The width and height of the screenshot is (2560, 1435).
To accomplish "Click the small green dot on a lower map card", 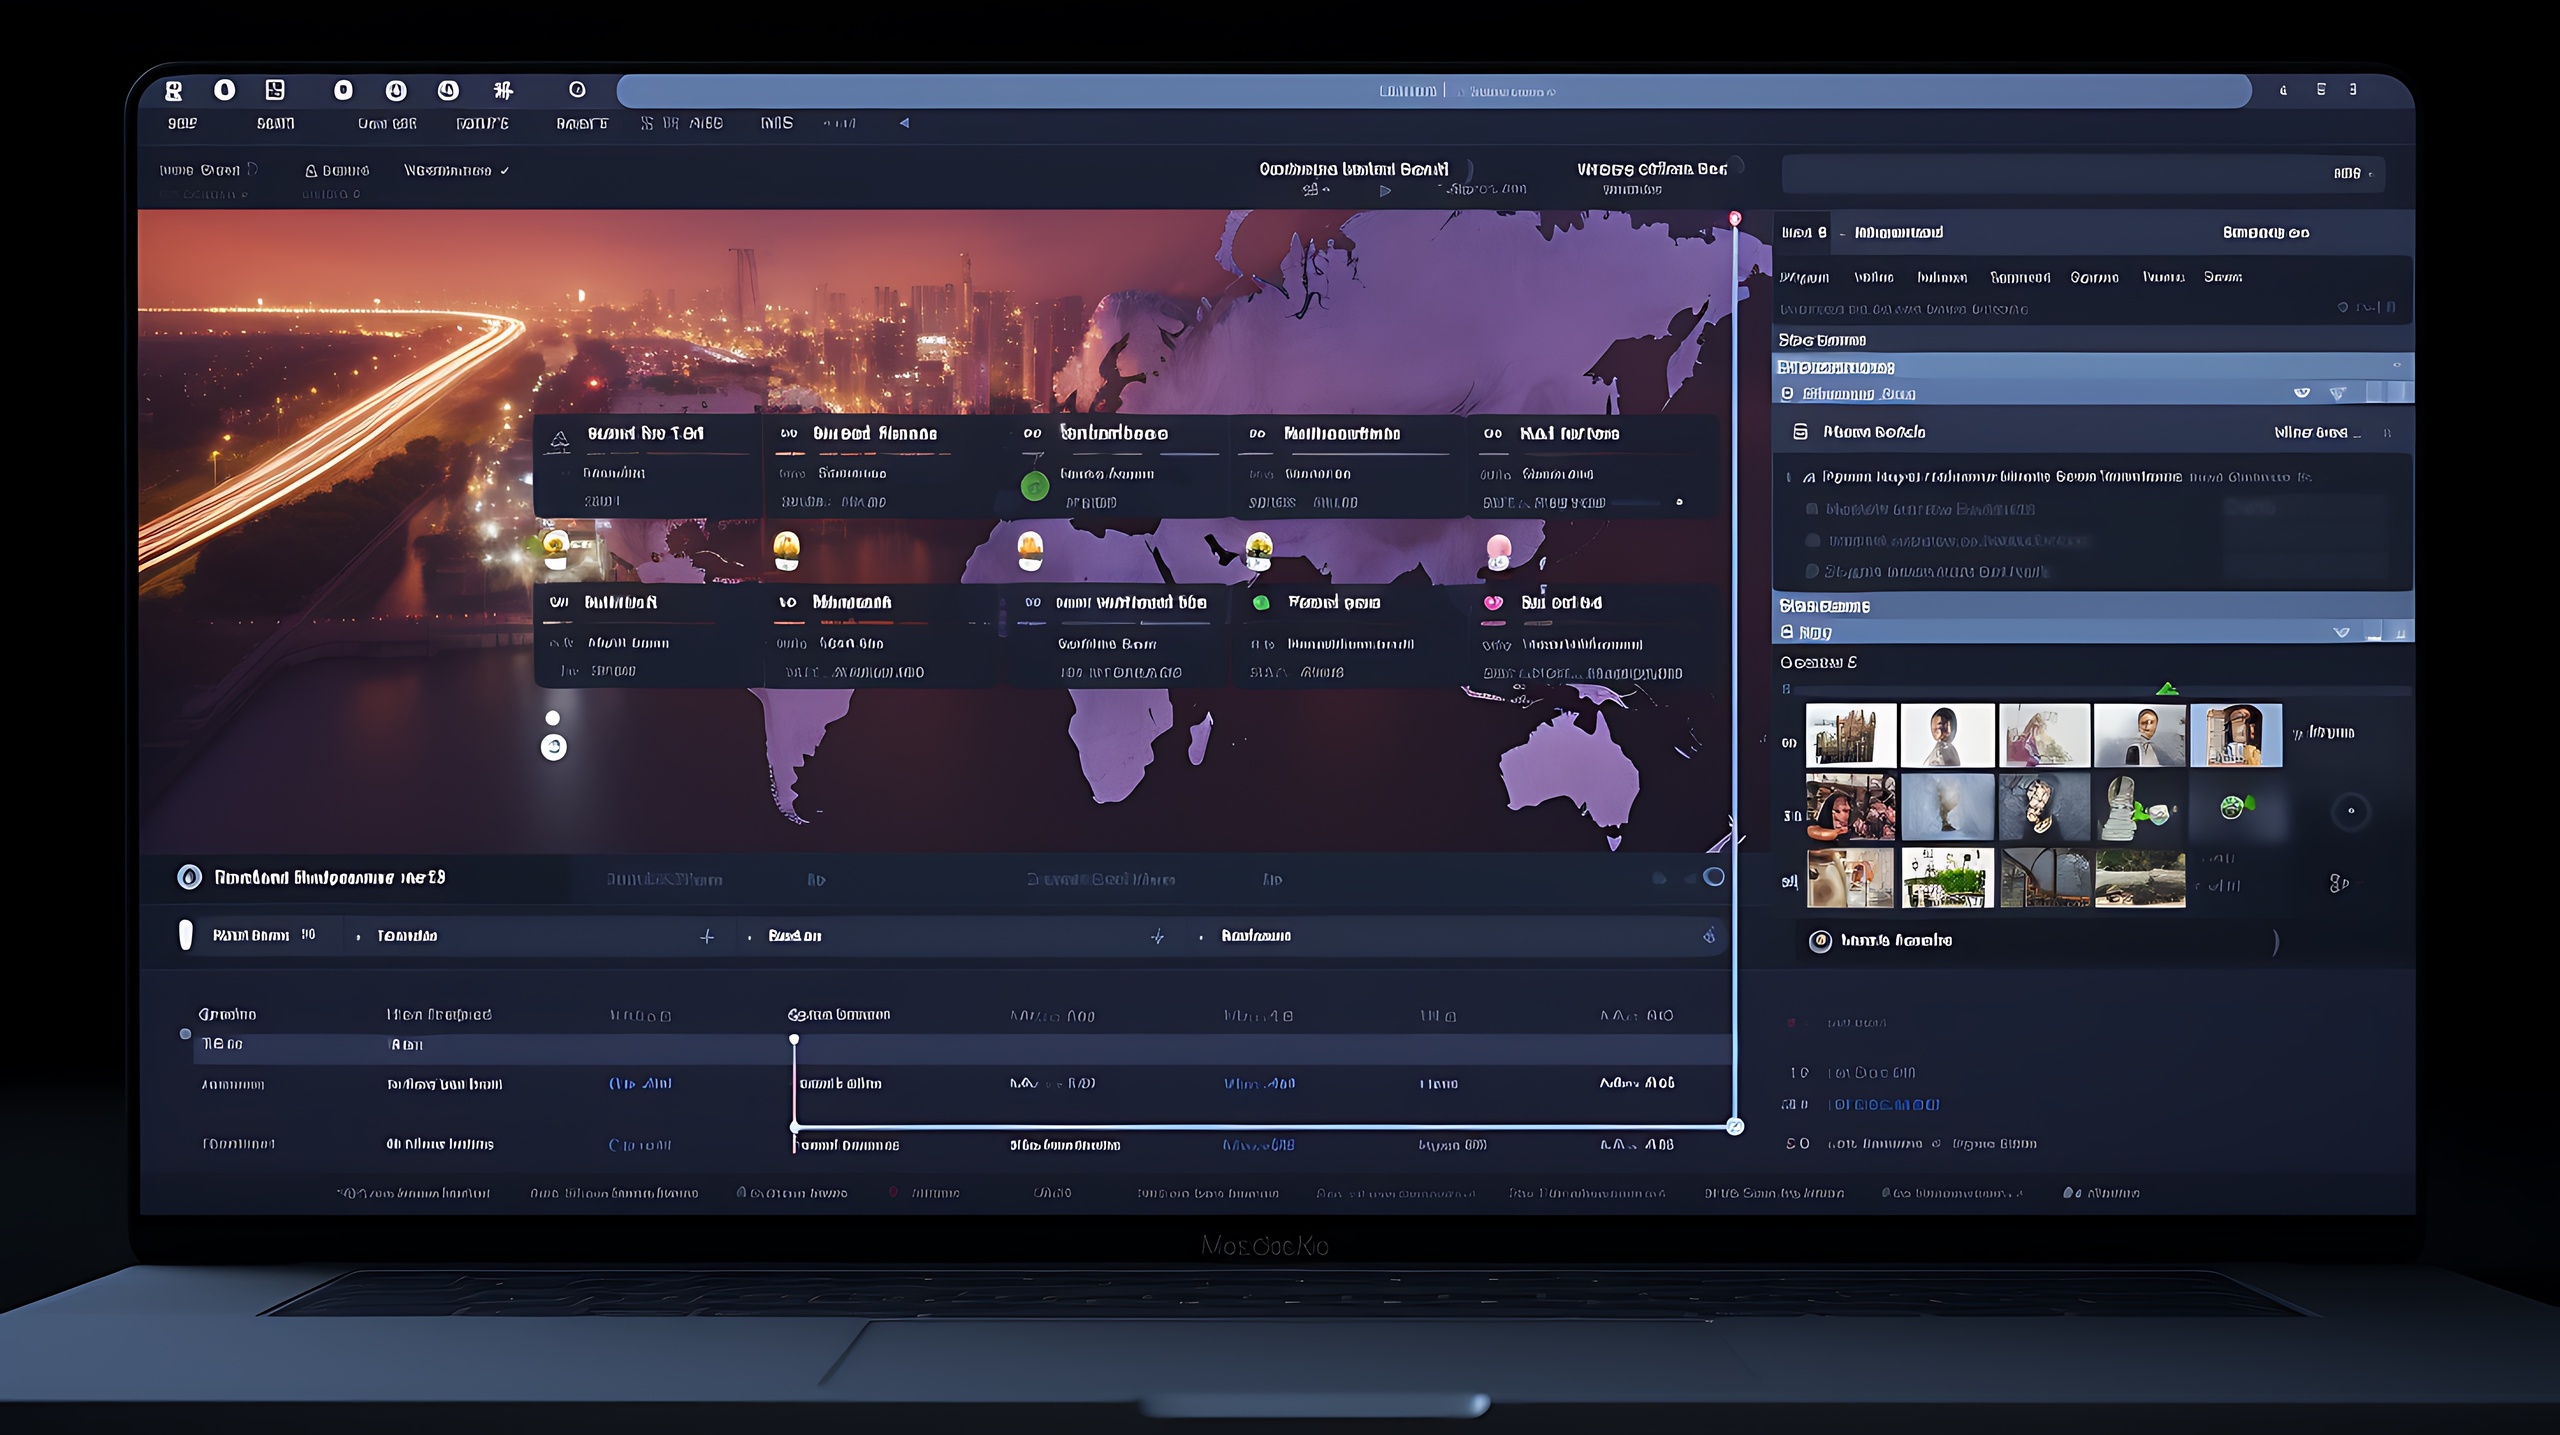I will (1261, 602).
